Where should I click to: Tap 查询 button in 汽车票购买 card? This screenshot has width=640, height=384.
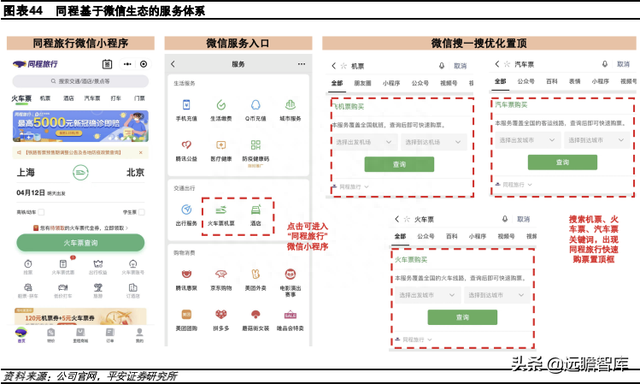pos(562,162)
